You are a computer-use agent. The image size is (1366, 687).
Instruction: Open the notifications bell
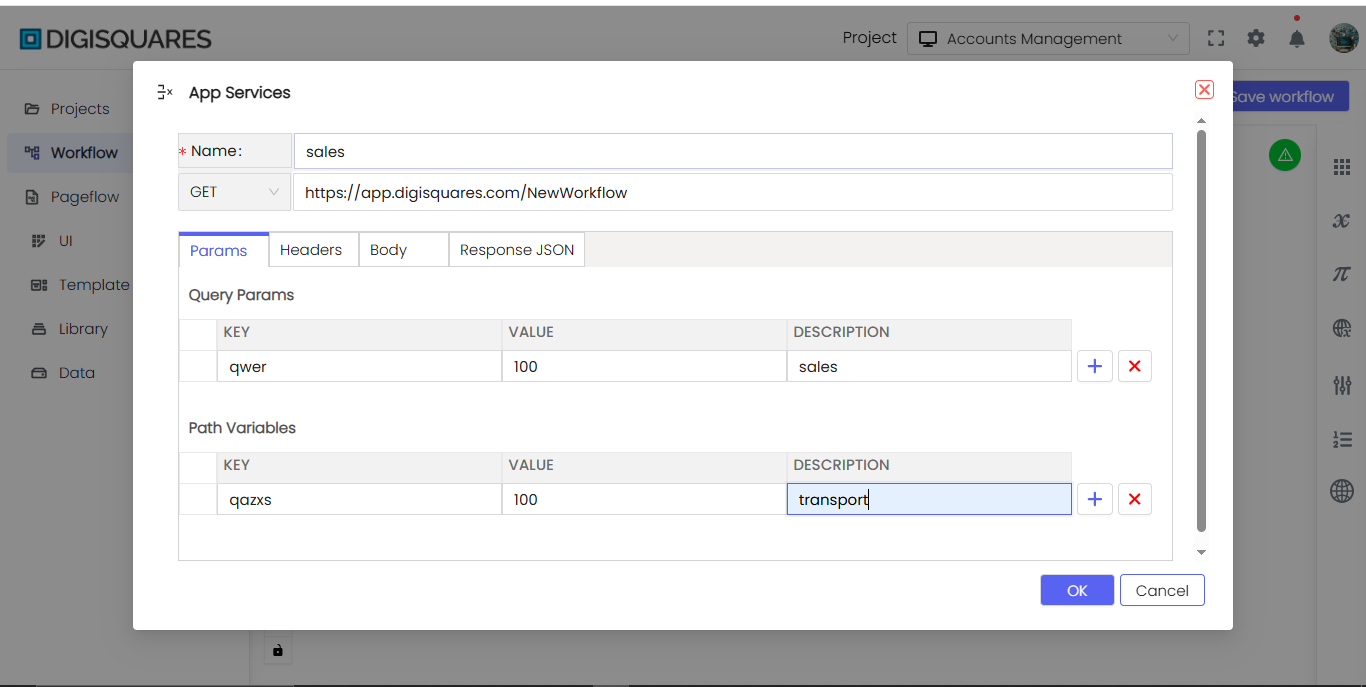tap(1297, 38)
